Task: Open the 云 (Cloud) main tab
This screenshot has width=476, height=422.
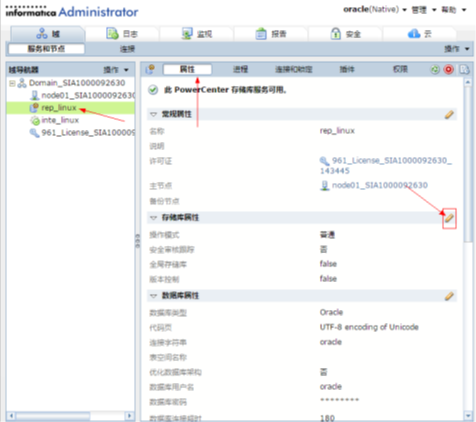Action: tap(419, 34)
